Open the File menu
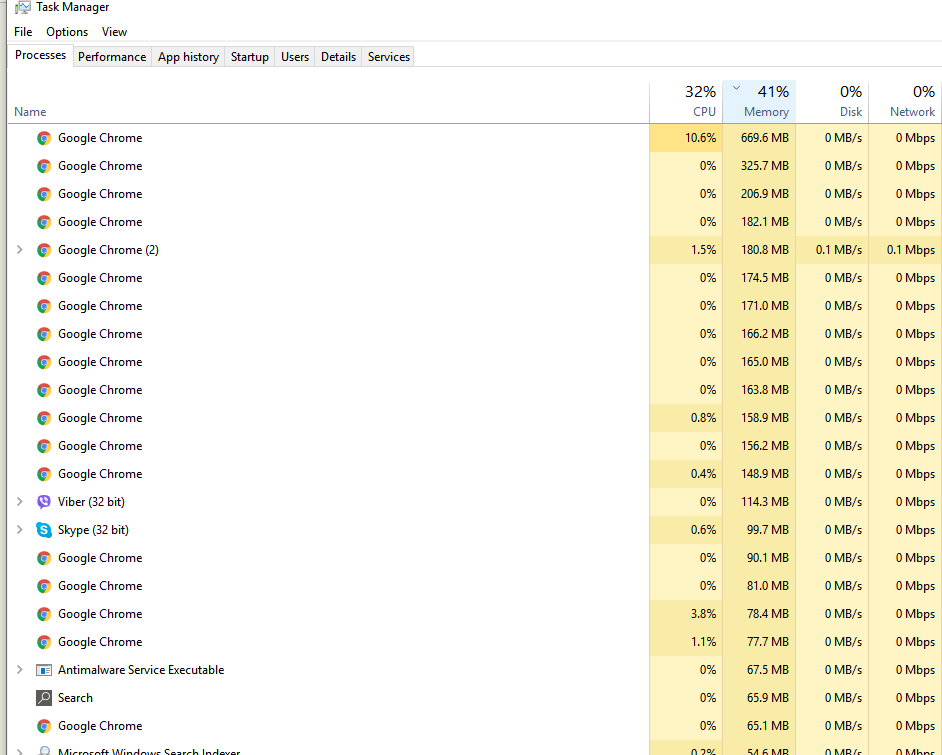 pos(23,32)
